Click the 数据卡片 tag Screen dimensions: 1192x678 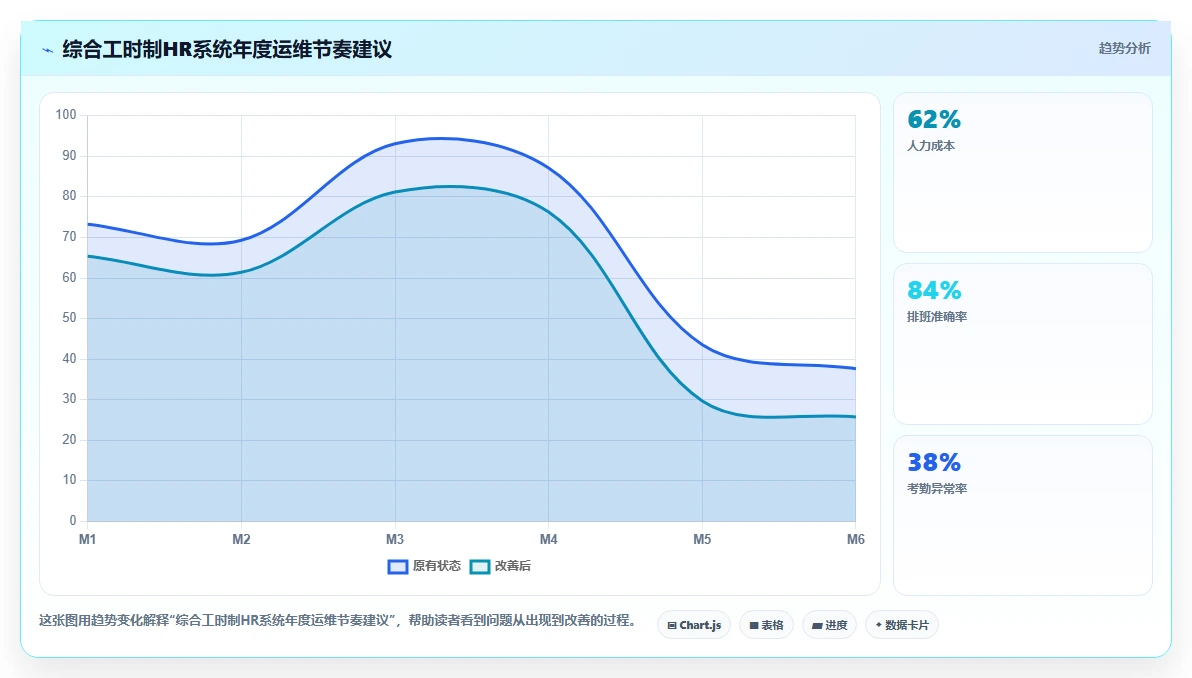[902, 625]
